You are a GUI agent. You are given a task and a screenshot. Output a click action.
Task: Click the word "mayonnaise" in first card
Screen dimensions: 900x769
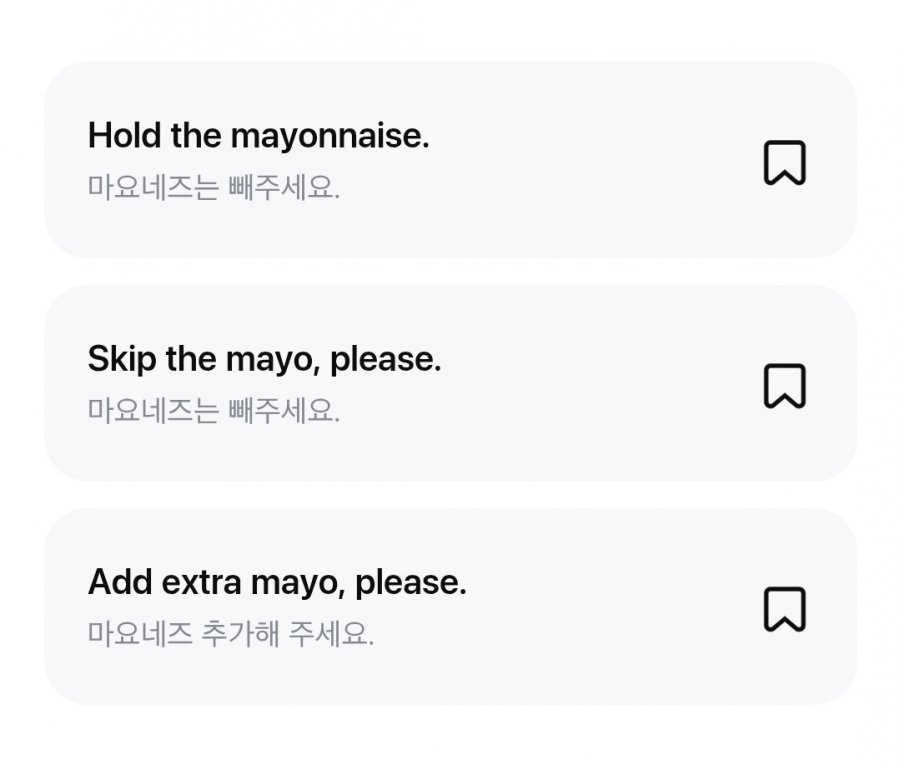(329, 138)
